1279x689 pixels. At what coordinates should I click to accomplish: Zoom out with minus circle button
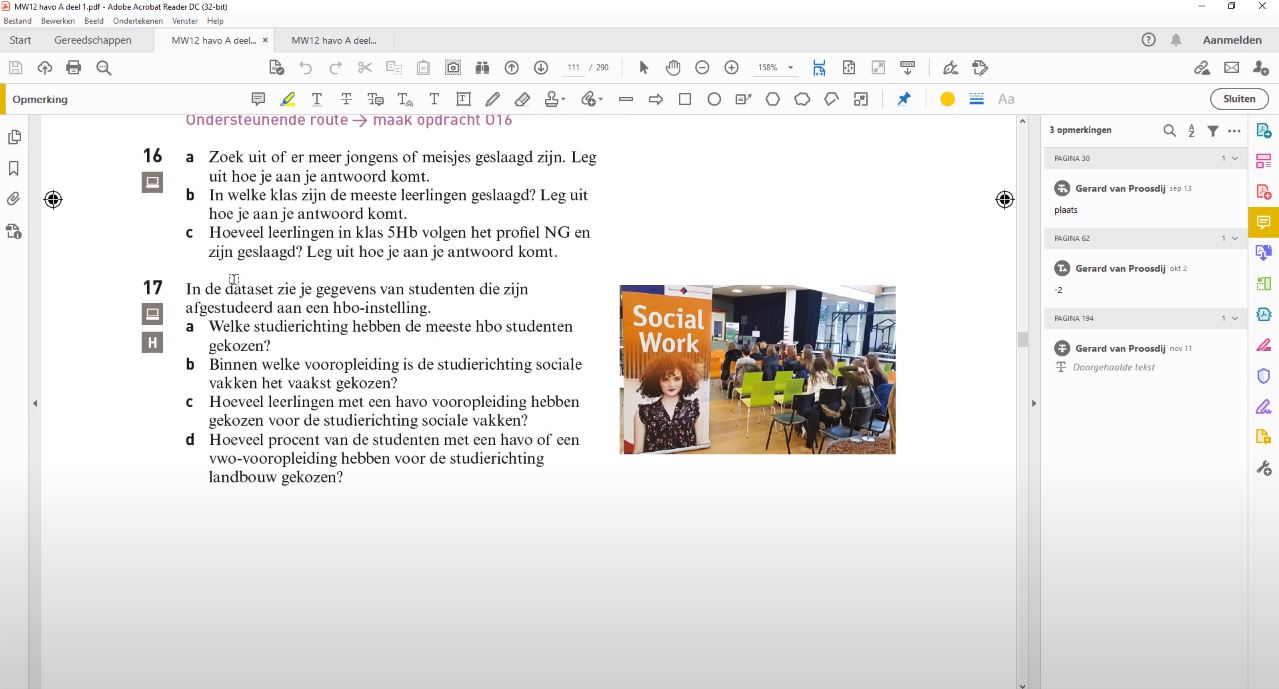coord(702,67)
